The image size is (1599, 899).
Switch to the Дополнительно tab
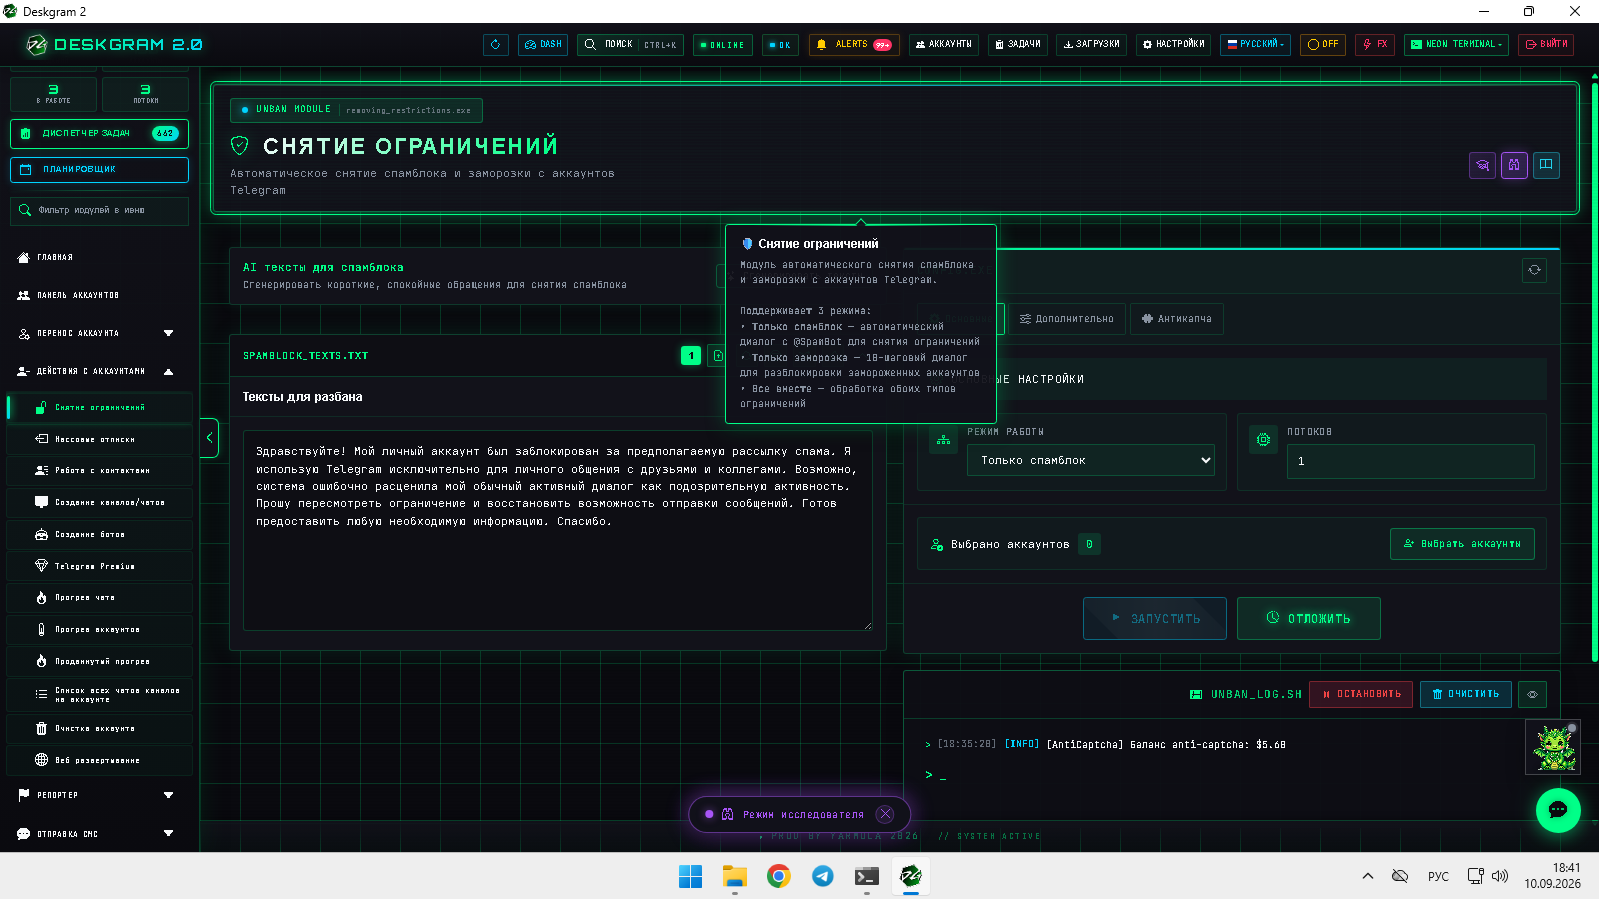coord(1067,319)
